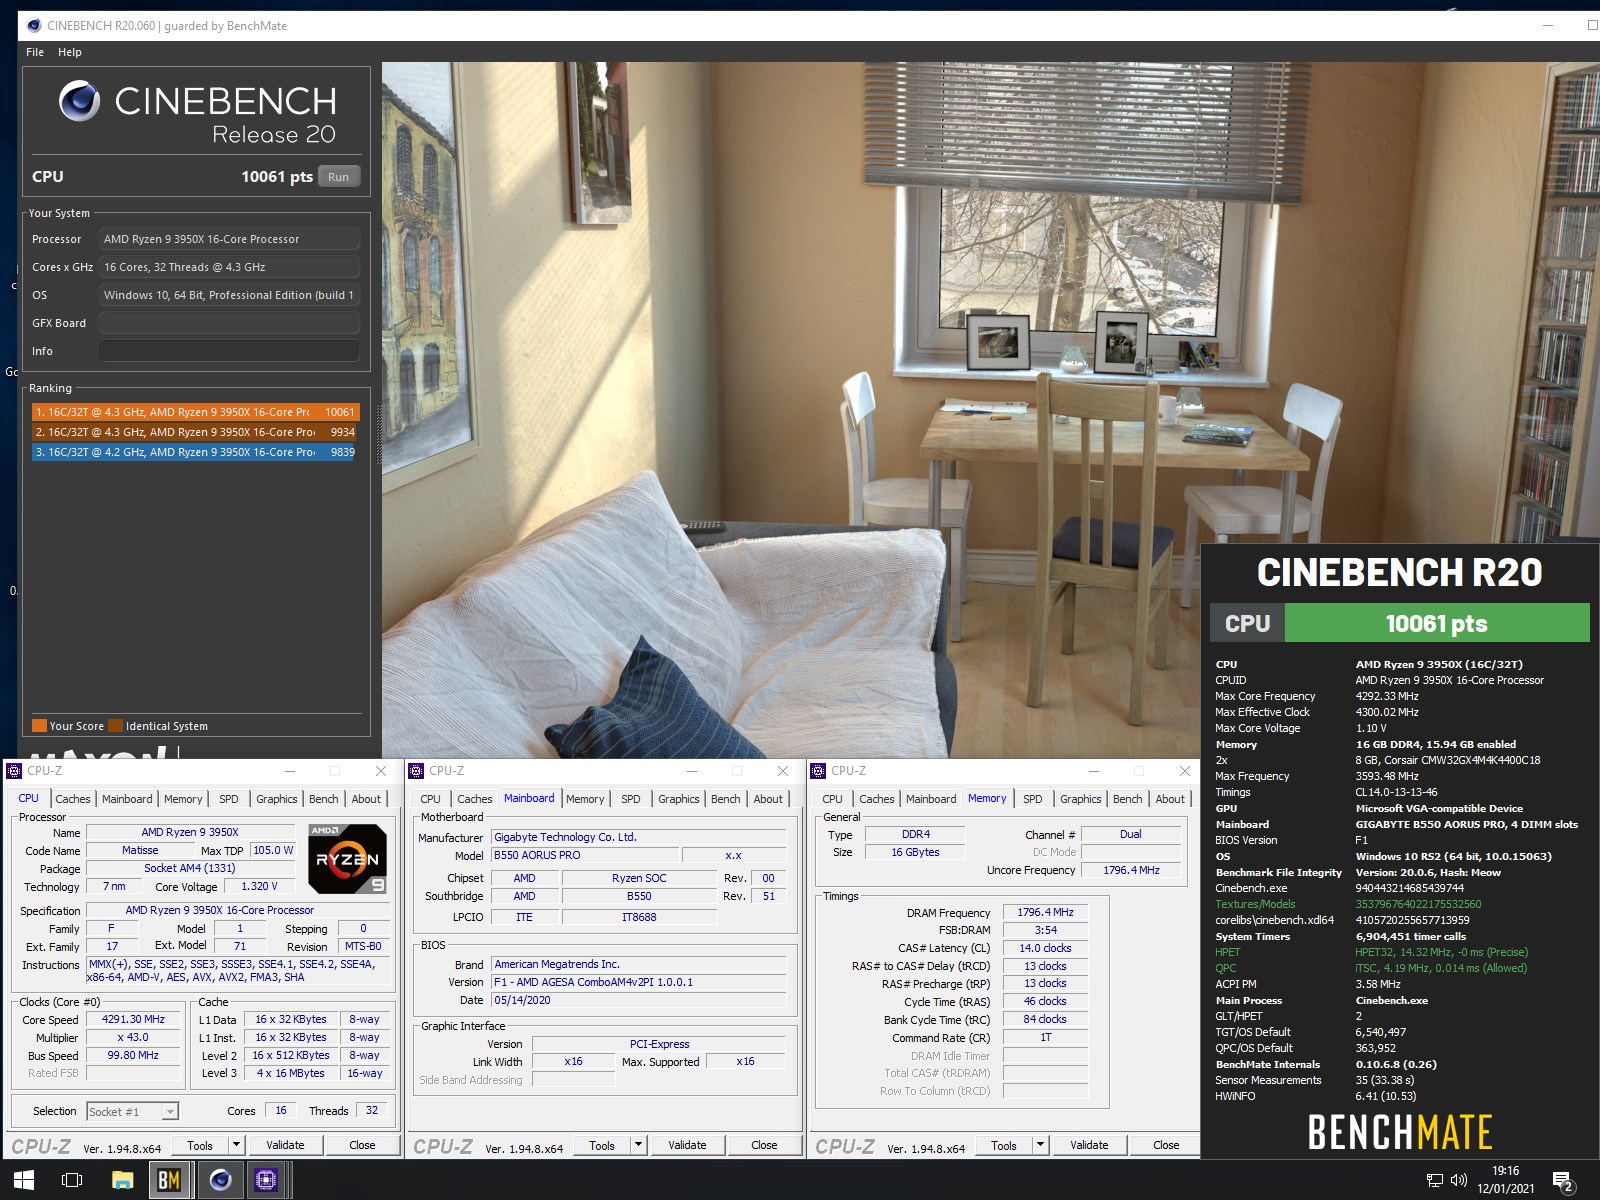
Task: Click the Core Speed value 4291.30 MHz
Action: pyautogui.click(x=133, y=1019)
